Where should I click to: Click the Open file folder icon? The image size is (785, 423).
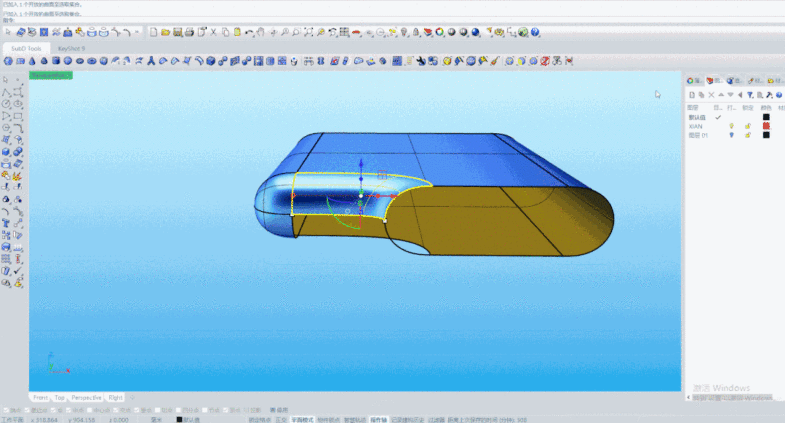click(x=165, y=32)
